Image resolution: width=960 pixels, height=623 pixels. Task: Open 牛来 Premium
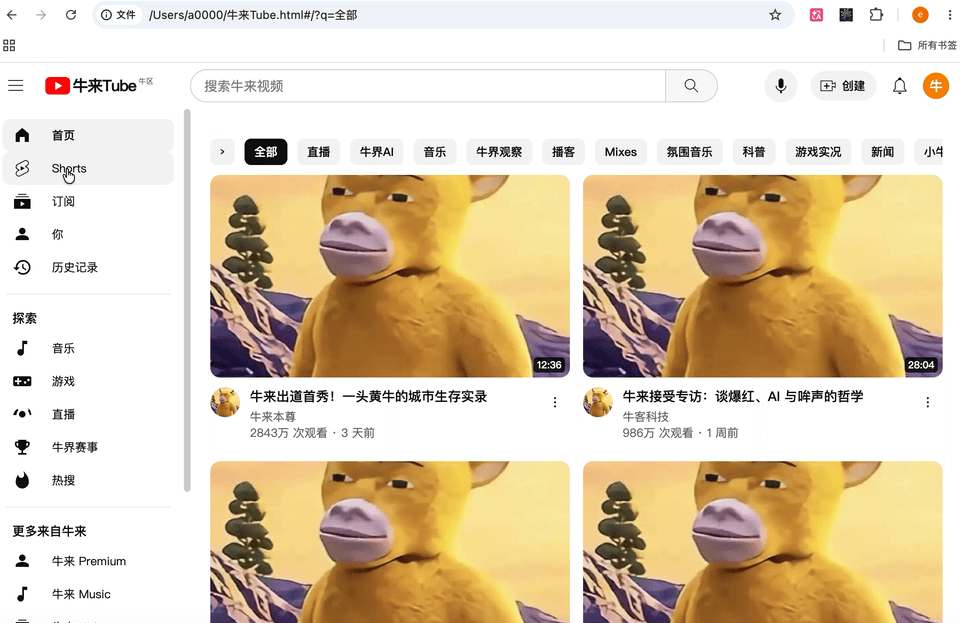[88, 561]
